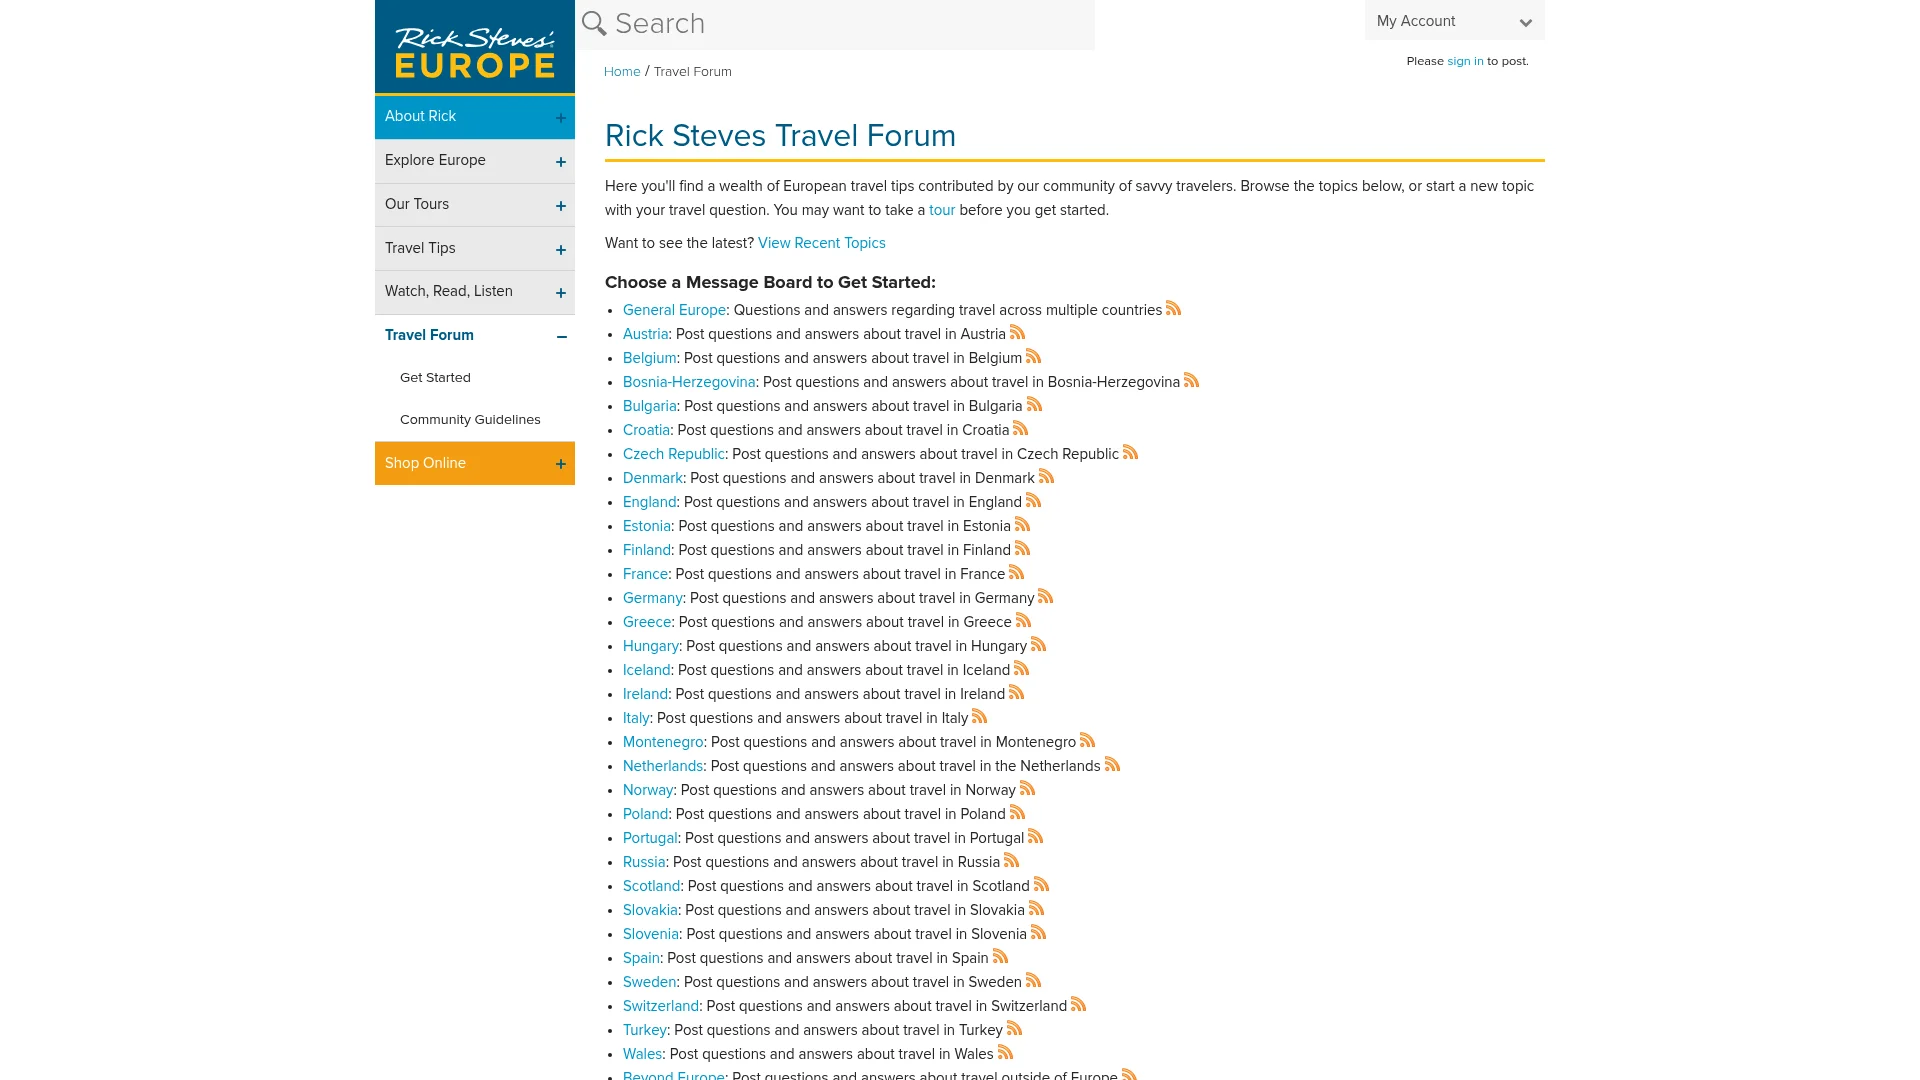Open the Italy message board link
The height and width of the screenshot is (1080, 1920).
pos(636,718)
